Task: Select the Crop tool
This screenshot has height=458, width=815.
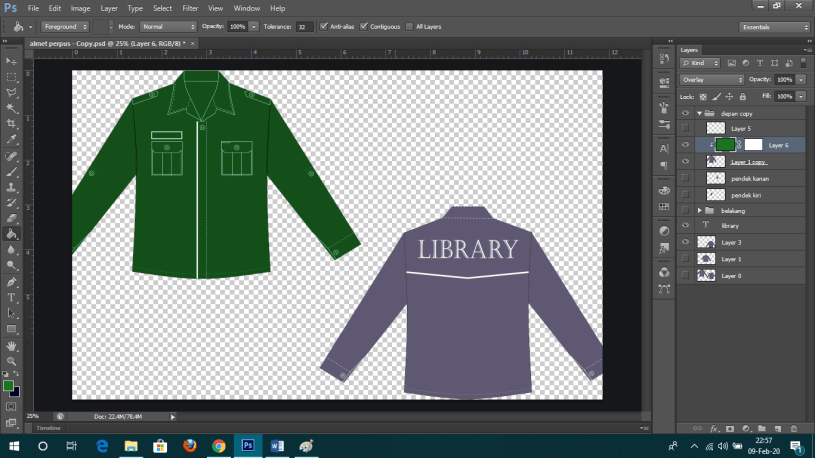Action: click(x=11, y=124)
